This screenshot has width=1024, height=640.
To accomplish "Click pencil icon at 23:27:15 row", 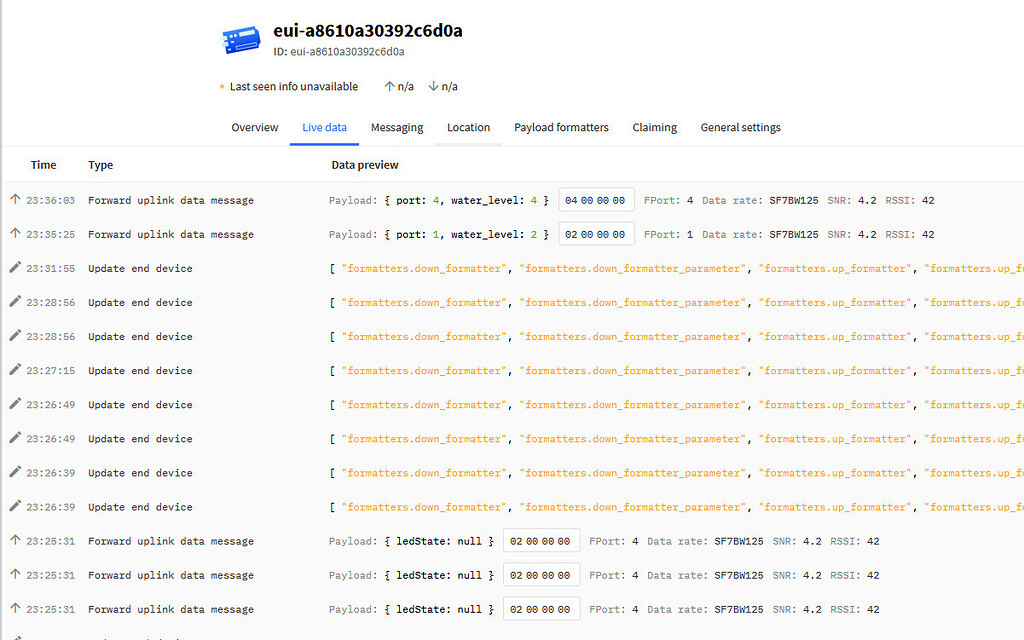I will (x=15, y=370).
